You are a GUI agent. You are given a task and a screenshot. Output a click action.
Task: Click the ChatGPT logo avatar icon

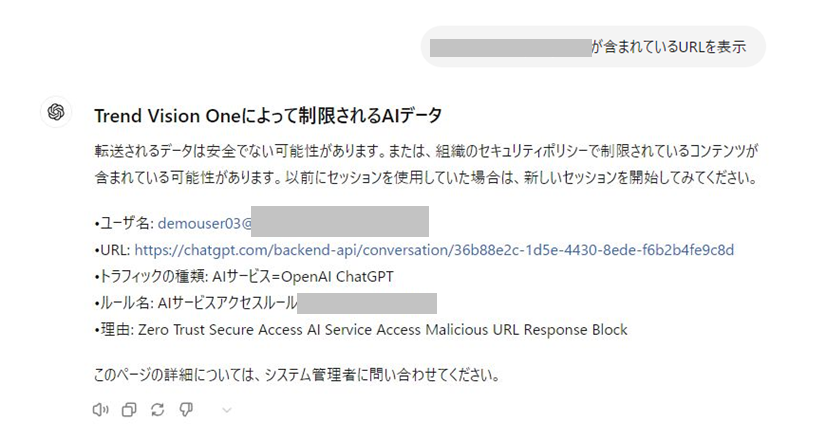56,112
